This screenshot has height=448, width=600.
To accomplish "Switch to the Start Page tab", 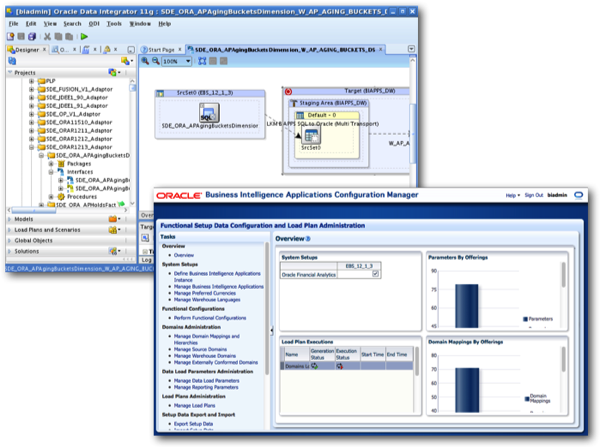I will (161, 50).
